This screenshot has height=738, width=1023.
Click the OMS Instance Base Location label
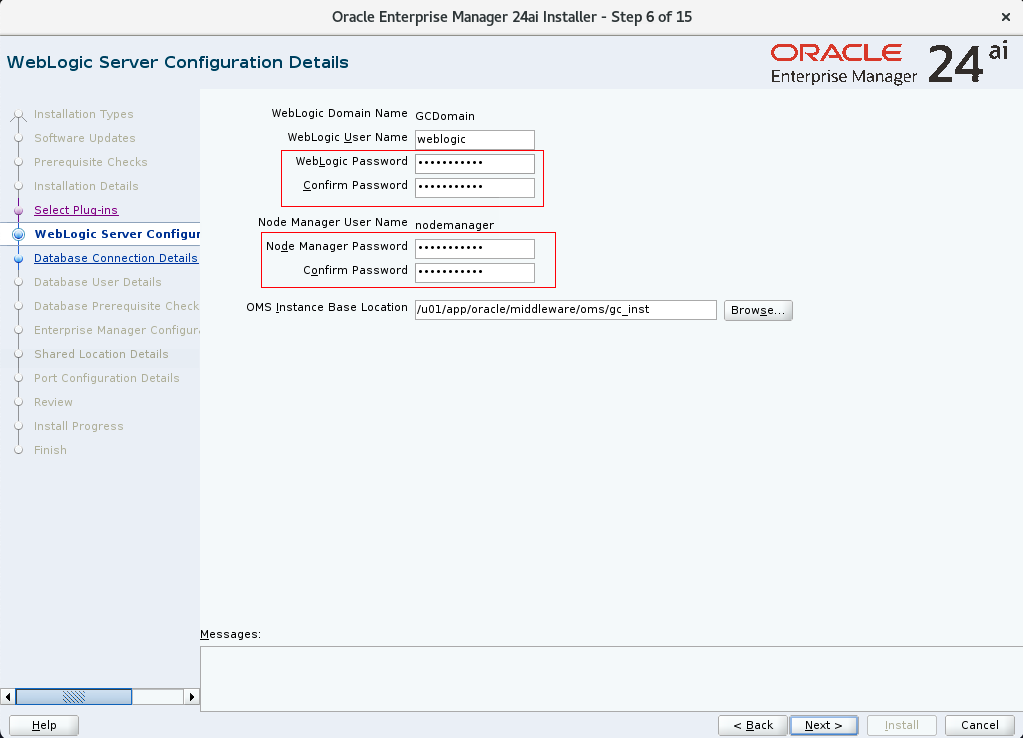[x=327, y=307]
